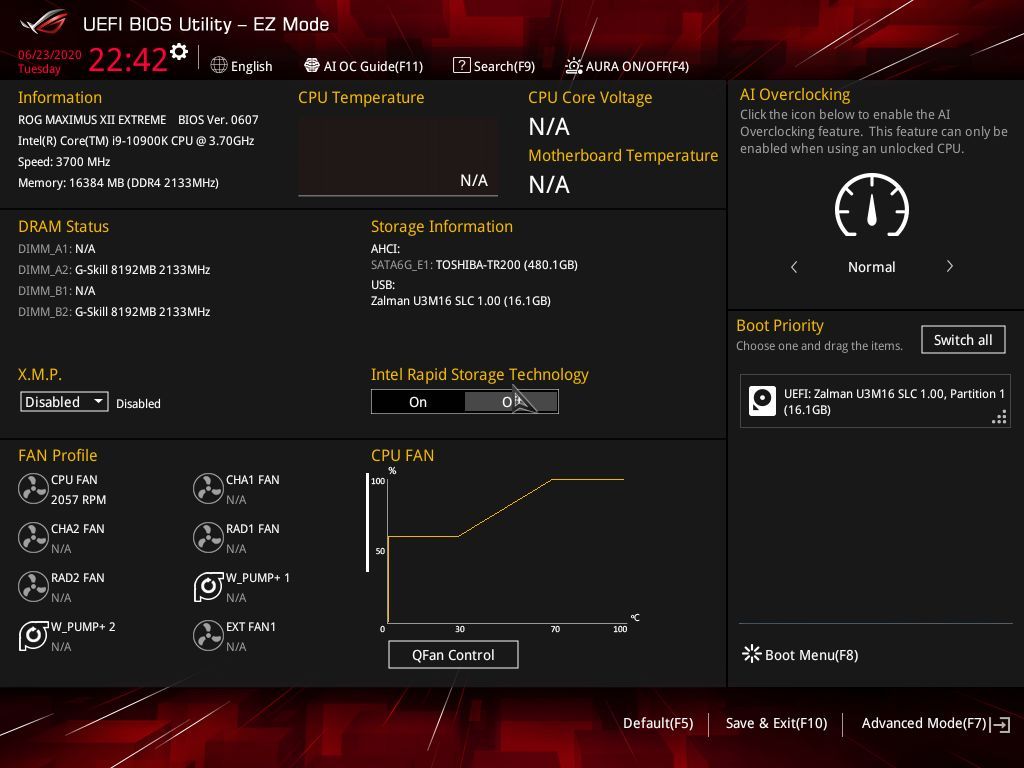Click DIMM_B2 G-Skill 8192MB entry

(x=114, y=312)
